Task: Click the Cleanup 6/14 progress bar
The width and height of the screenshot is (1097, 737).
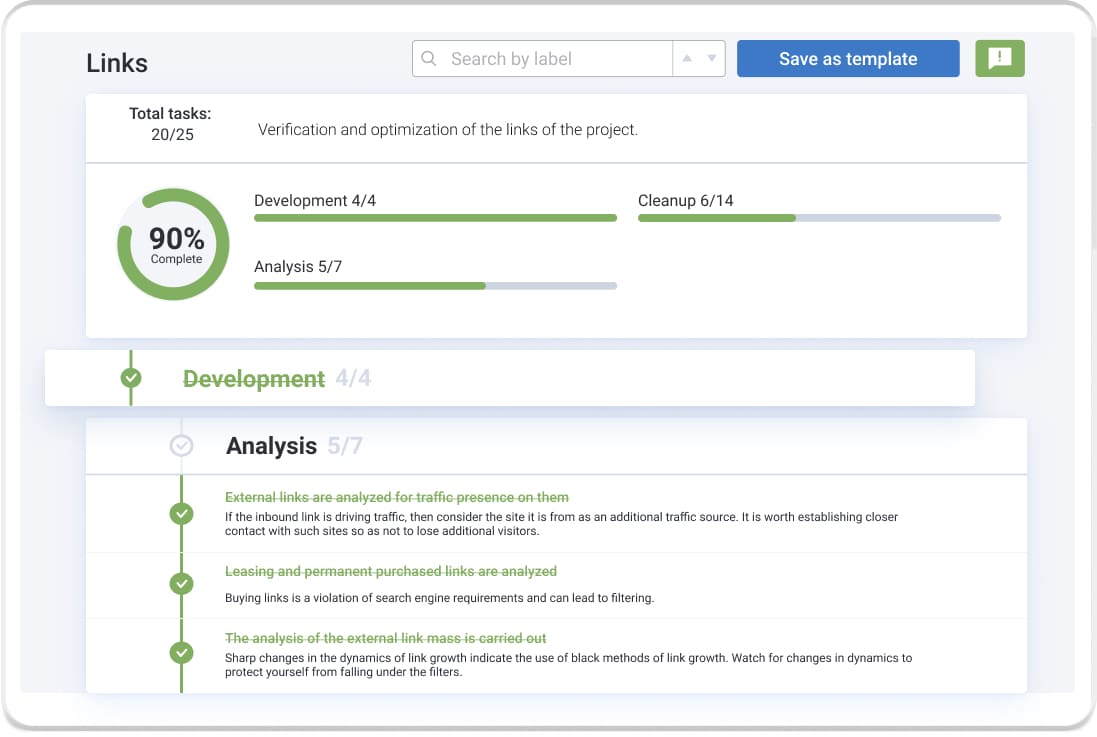Action: (819, 218)
